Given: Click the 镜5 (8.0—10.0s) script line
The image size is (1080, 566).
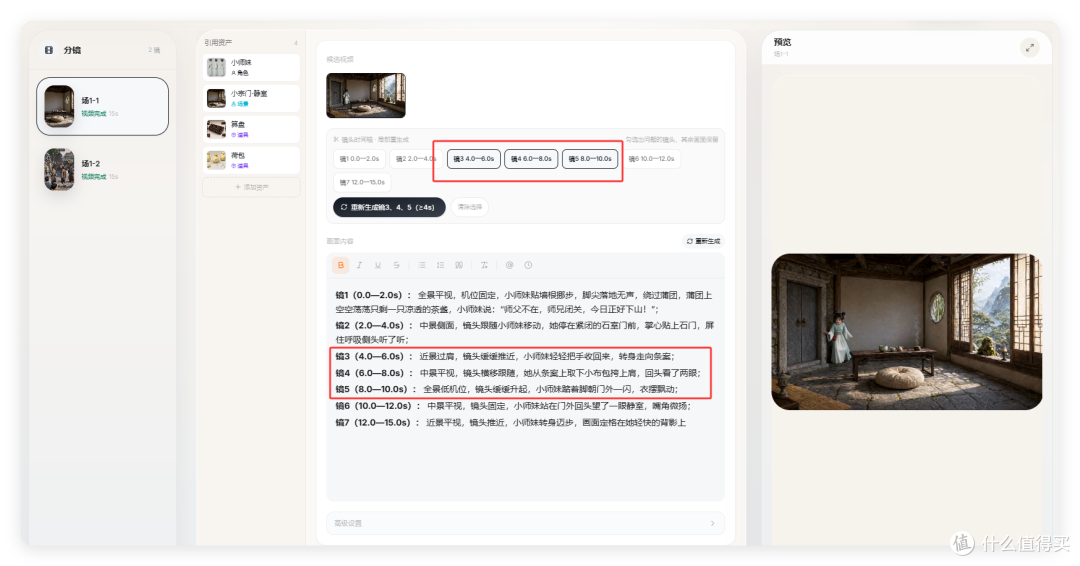Looking at the screenshot, I should (x=507, y=389).
